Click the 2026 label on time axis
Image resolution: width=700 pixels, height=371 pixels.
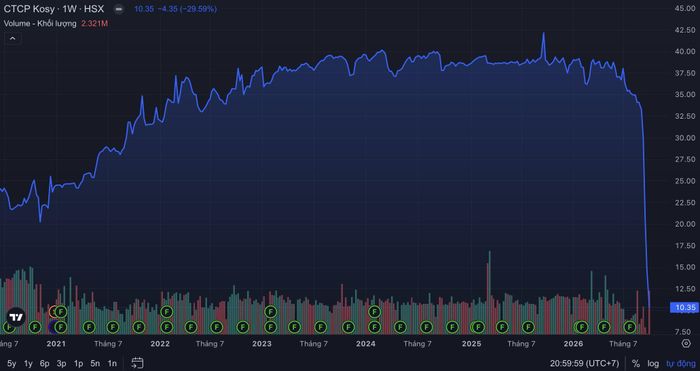point(573,344)
